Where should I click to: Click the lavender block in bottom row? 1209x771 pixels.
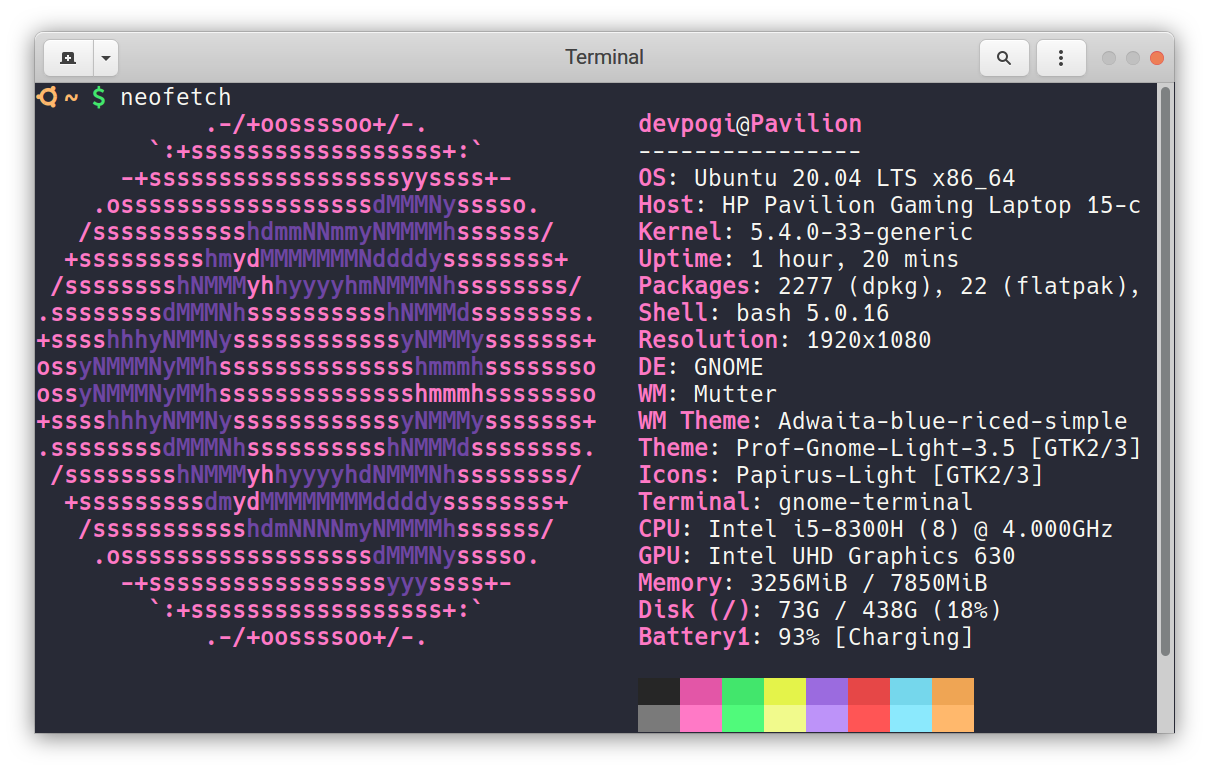click(827, 718)
